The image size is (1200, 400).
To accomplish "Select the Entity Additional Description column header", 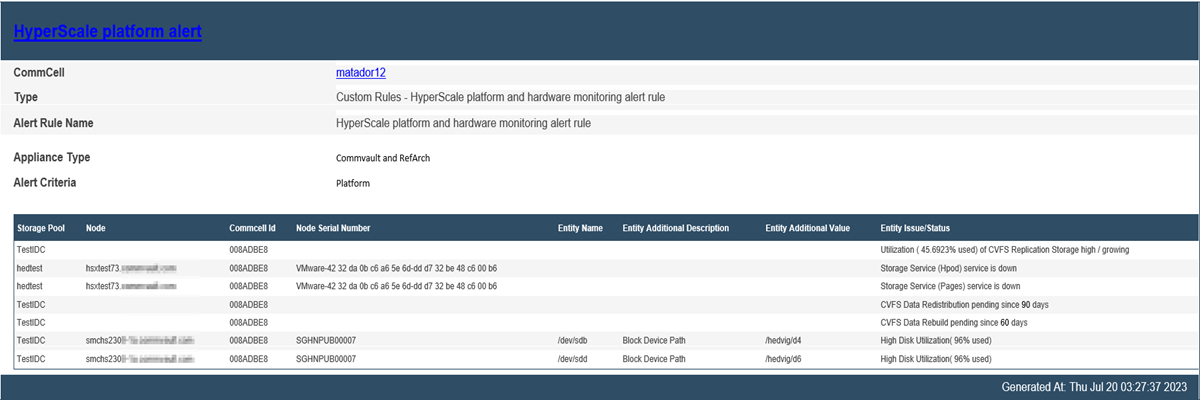I will [675, 228].
